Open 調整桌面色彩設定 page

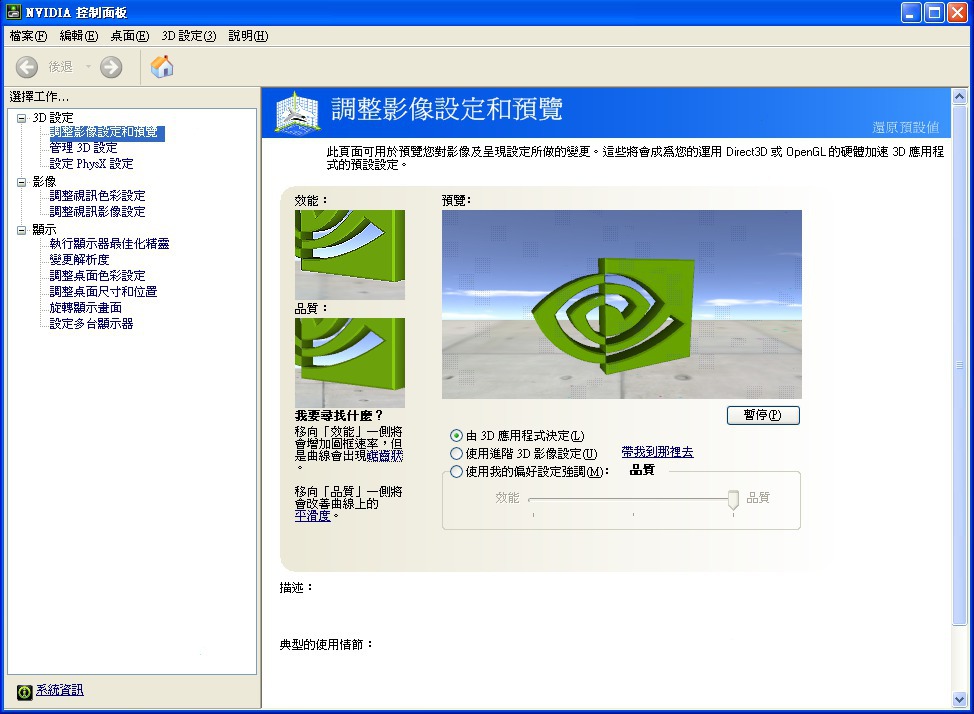tap(98, 276)
